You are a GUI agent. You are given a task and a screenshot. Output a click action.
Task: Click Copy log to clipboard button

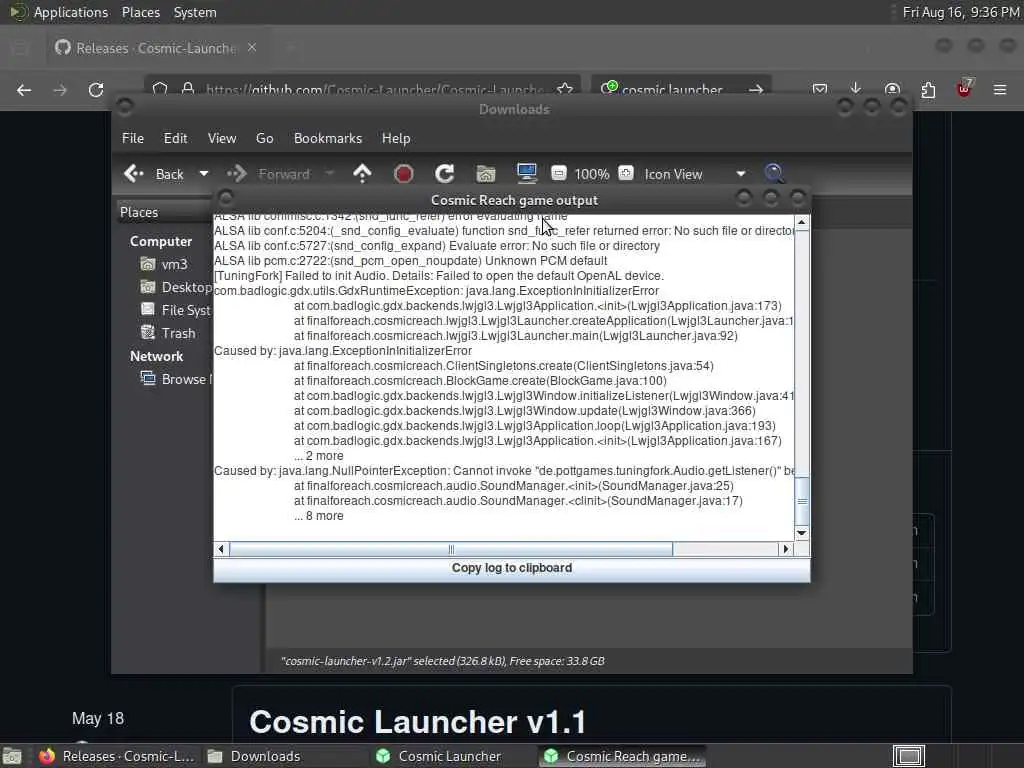(511, 568)
